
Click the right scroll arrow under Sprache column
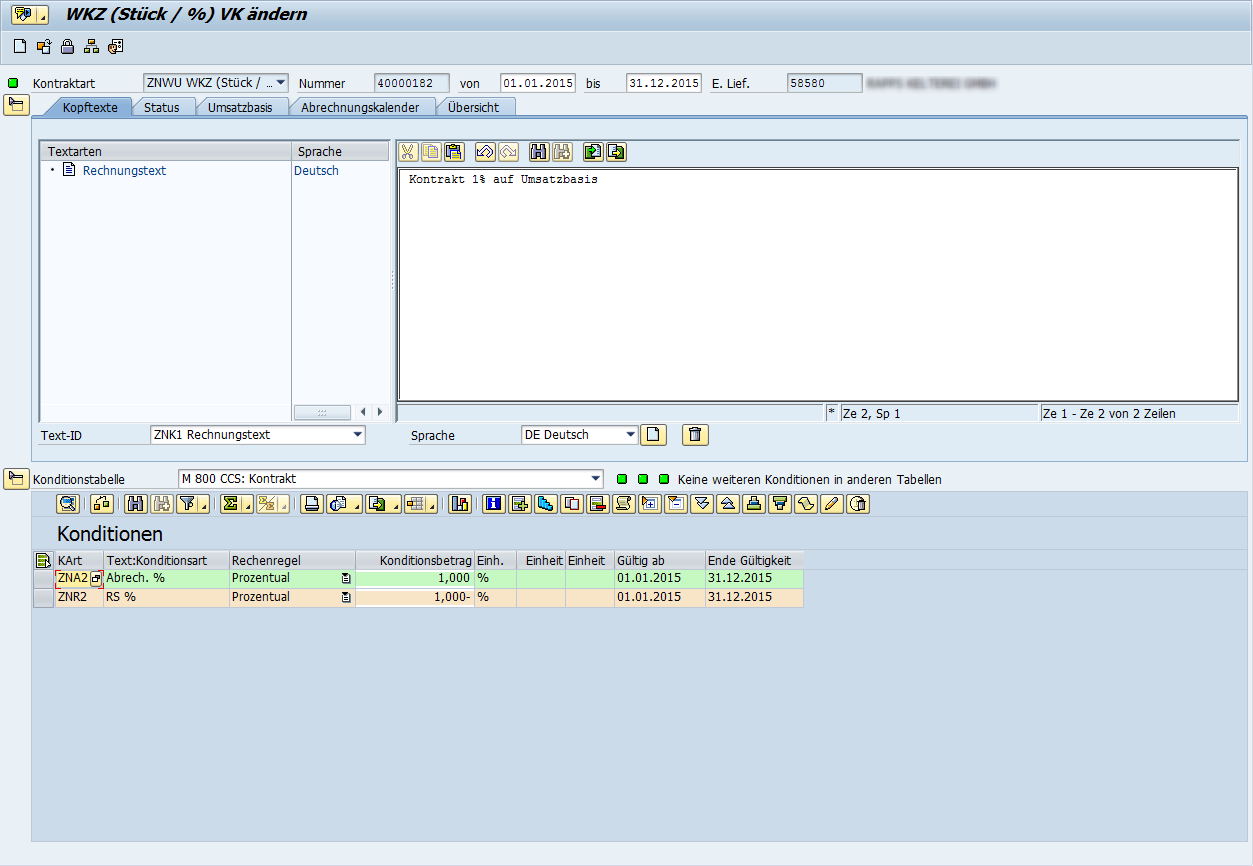379,412
